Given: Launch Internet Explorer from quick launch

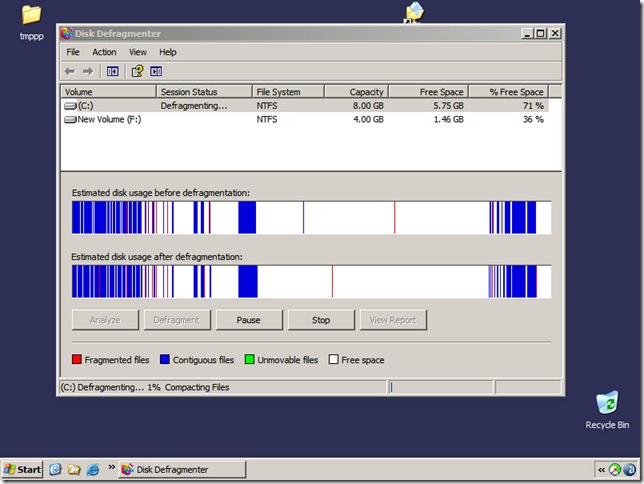Looking at the screenshot, I should coord(93,469).
